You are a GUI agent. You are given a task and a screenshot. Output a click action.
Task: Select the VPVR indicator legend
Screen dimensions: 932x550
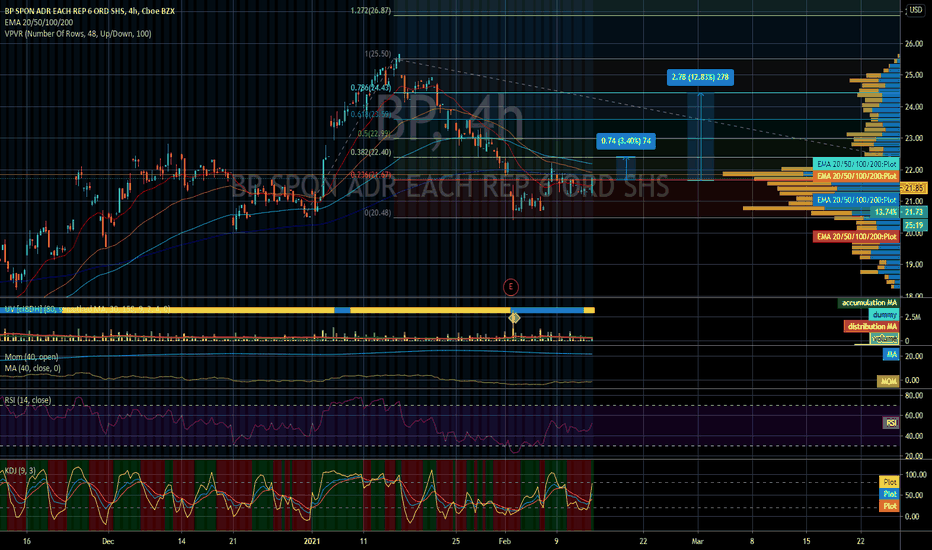click(x=78, y=34)
